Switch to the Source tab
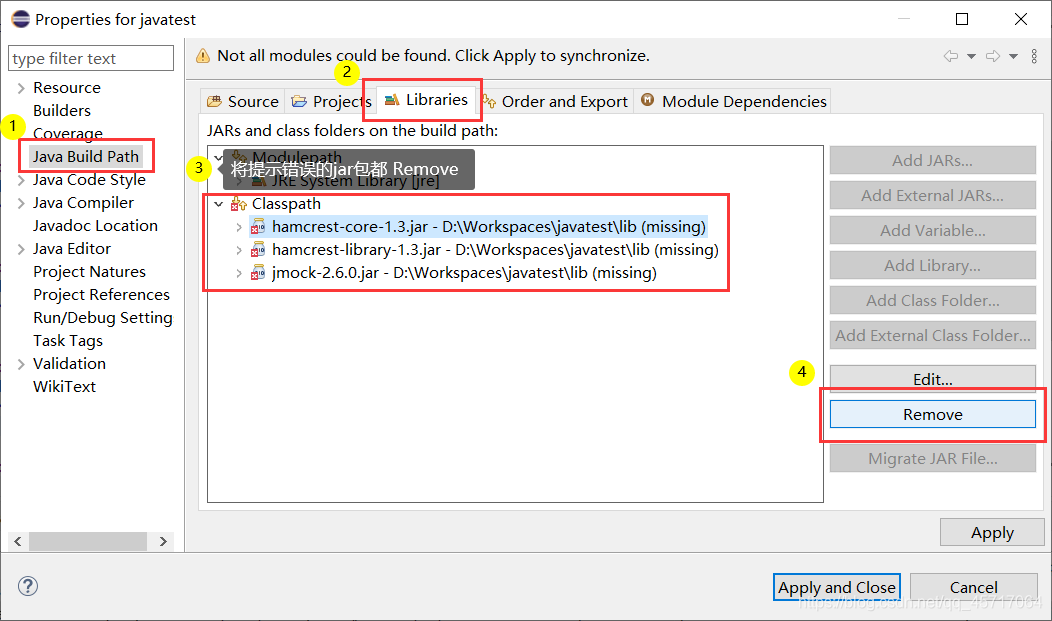The image size is (1052, 621). point(243,101)
